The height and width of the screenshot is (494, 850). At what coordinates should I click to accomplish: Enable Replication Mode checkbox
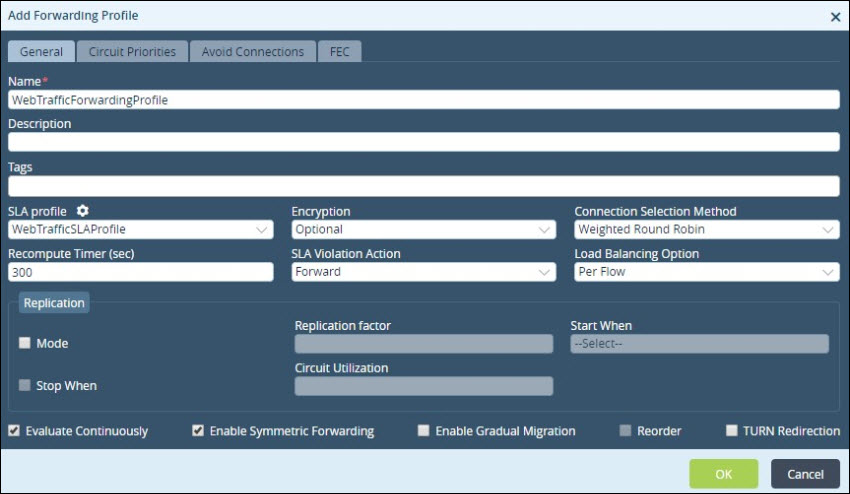[x=24, y=343]
